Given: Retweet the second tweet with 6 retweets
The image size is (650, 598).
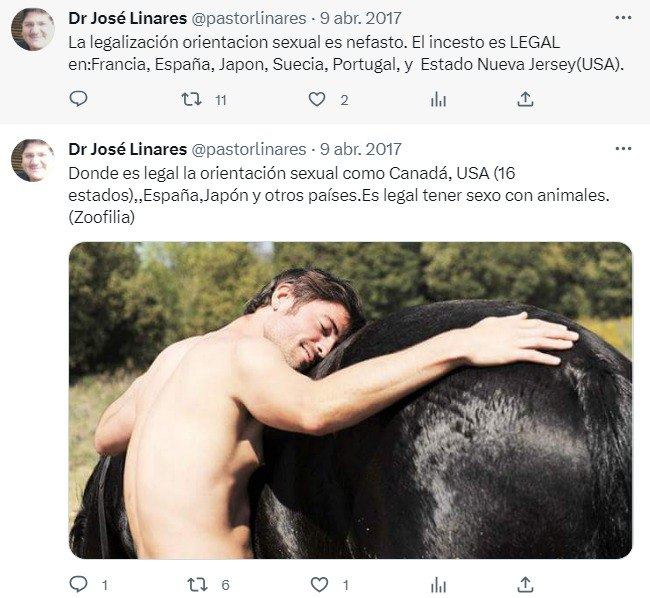Looking at the screenshot, I should [197, 585].
